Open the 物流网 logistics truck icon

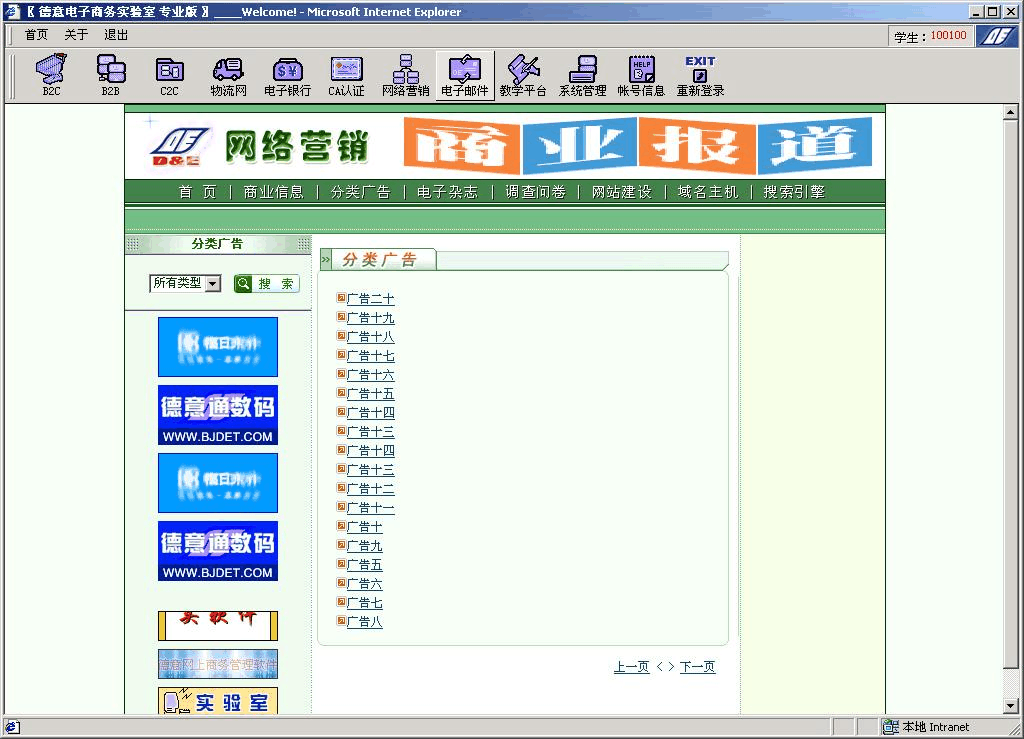click(228, 75)
